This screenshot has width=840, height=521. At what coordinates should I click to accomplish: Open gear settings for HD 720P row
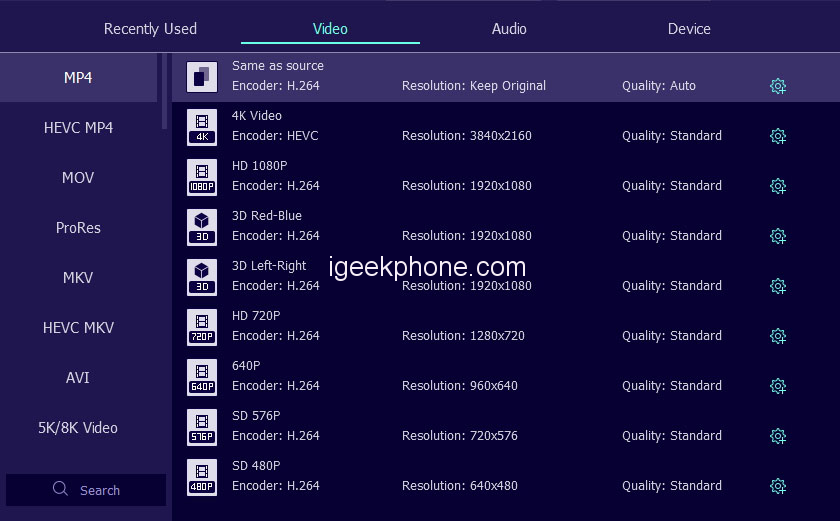tap(778, 336)
